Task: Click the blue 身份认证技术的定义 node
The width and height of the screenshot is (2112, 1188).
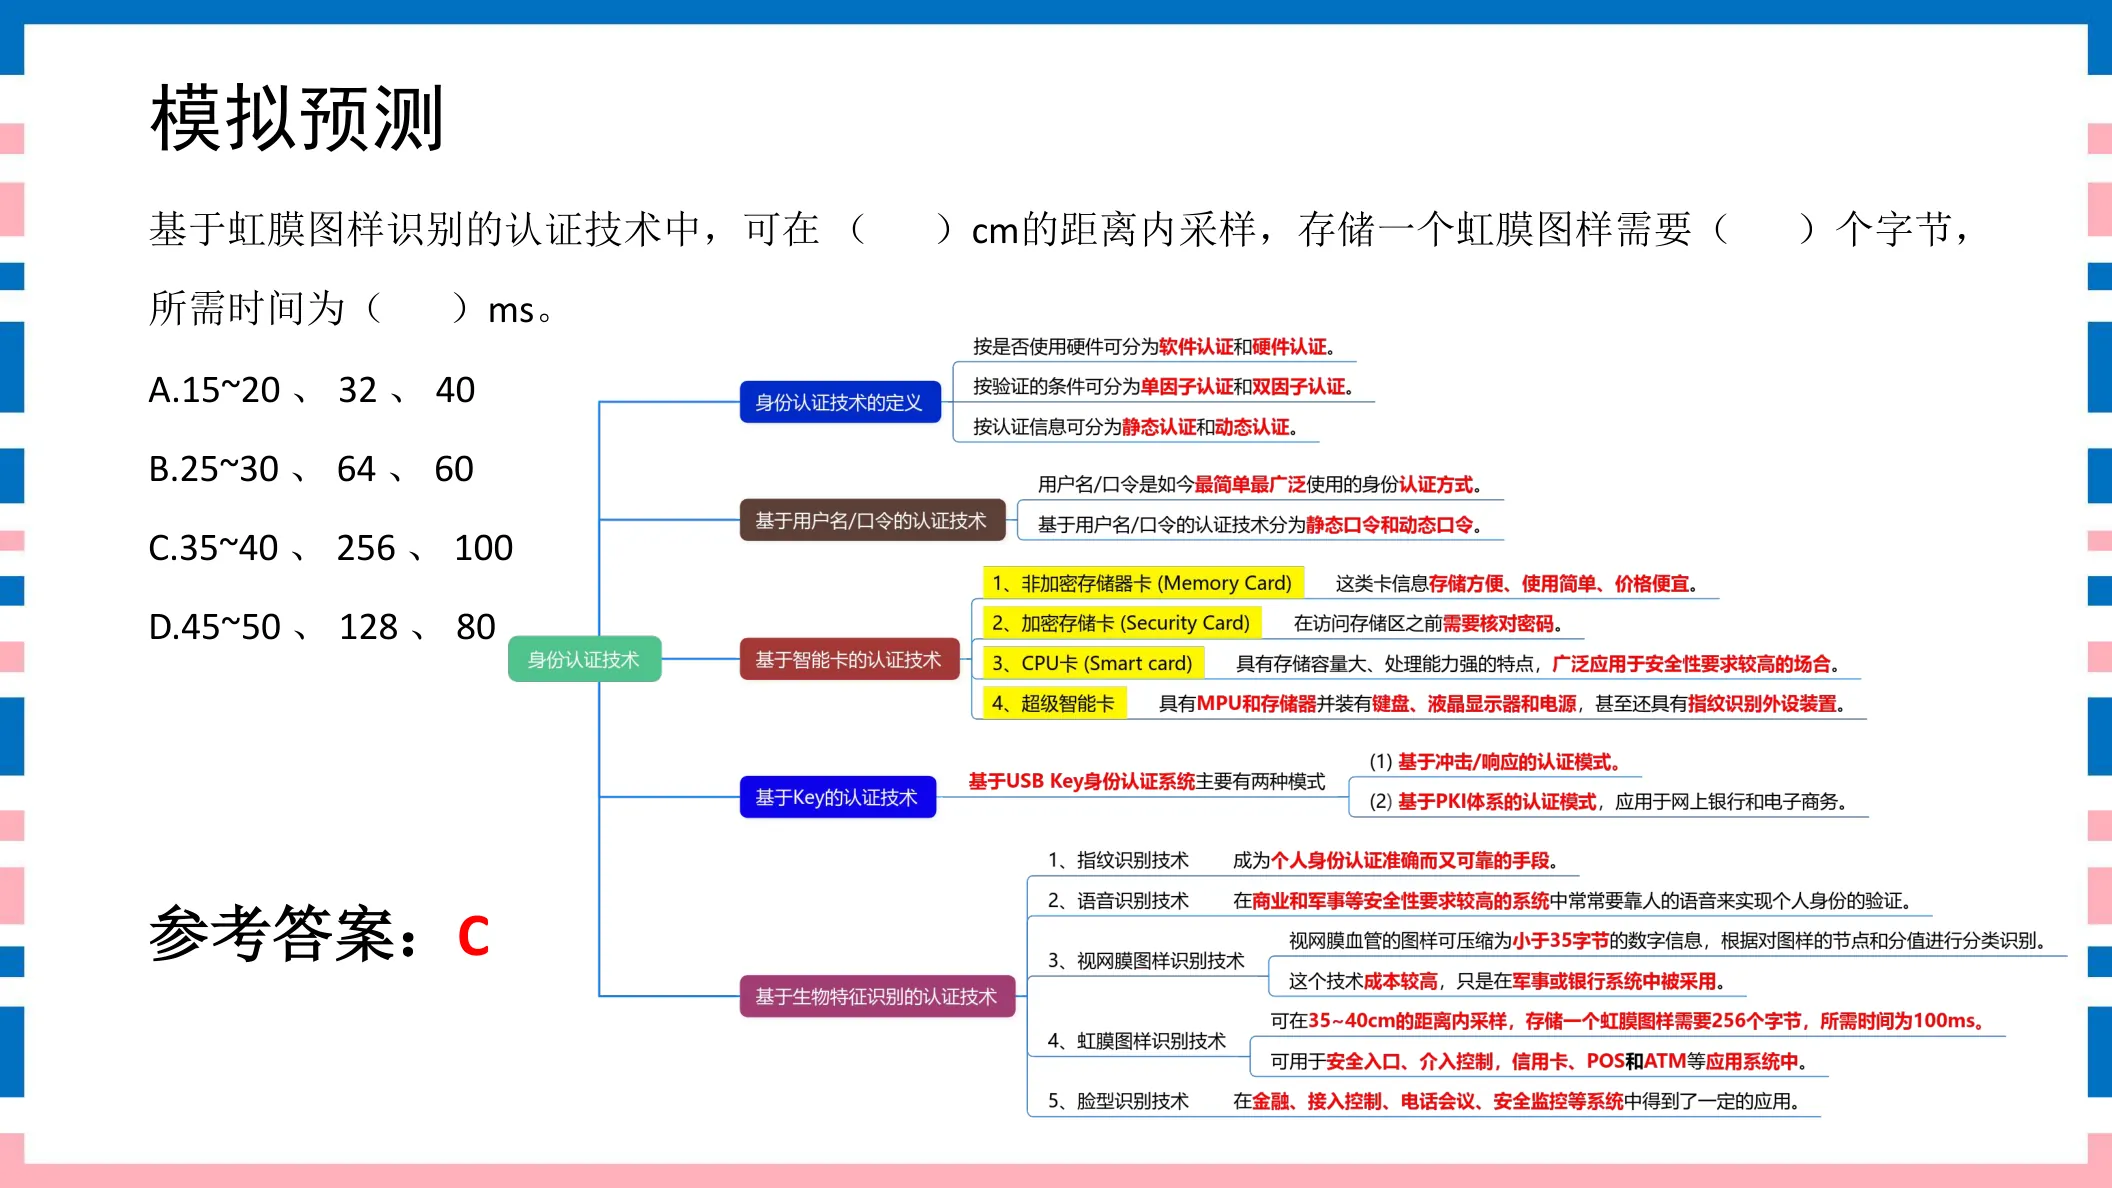Action: [840, 402]
